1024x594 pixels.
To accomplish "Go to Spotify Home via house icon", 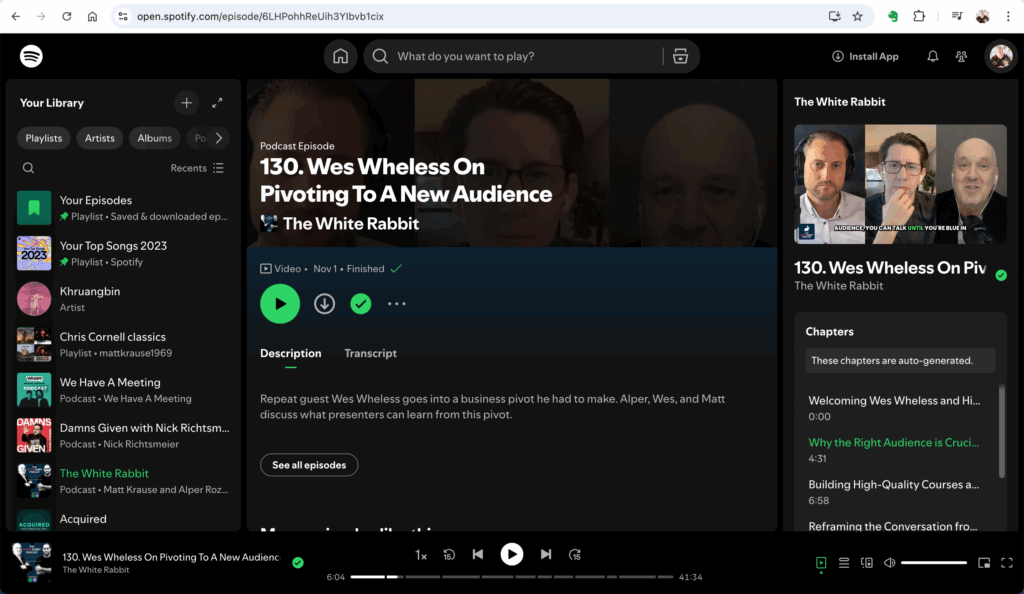I will click(340, 57).
